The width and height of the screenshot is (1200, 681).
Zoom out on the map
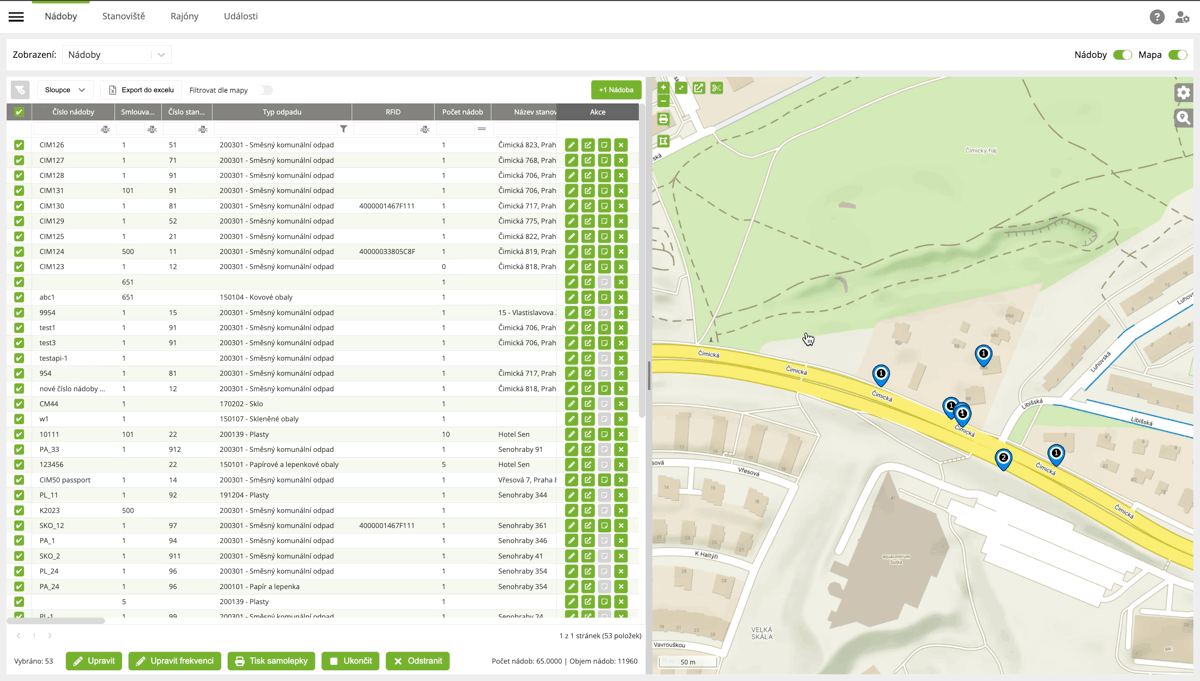click(x=663, y=101)
